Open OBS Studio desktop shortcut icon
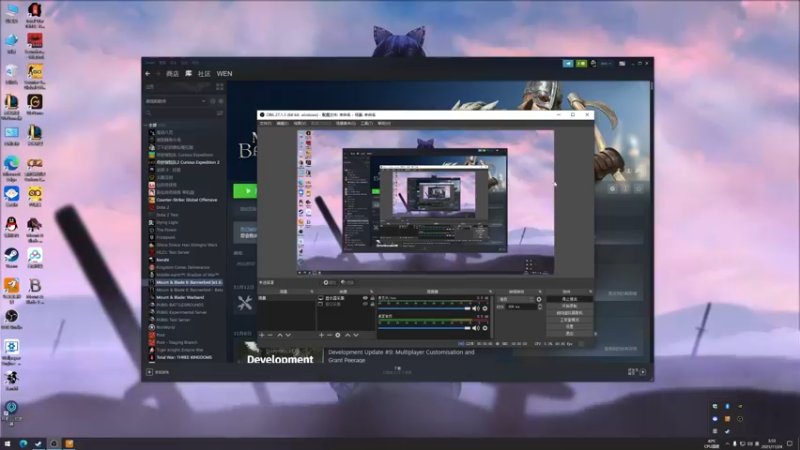800x450 pixels. click(11, 319)
